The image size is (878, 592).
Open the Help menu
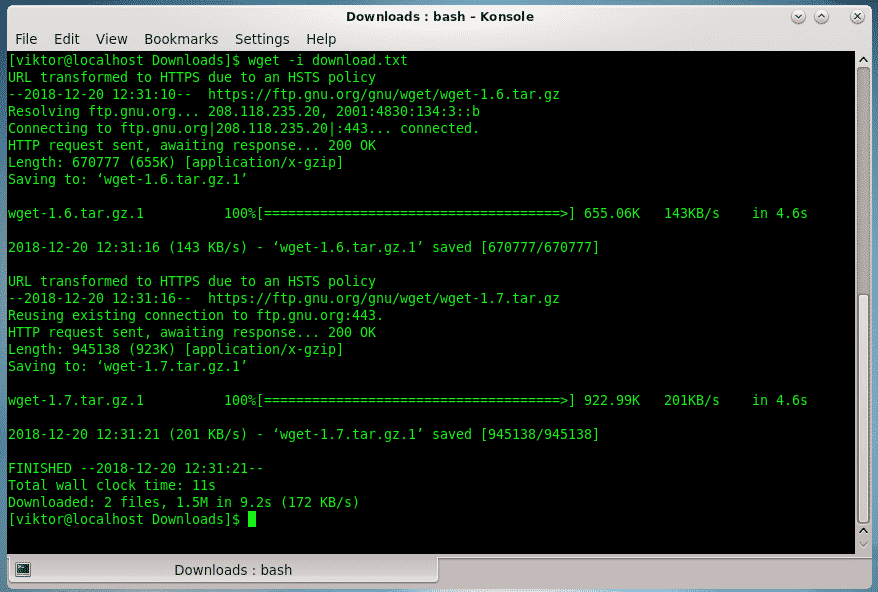(x=321, y=39)
